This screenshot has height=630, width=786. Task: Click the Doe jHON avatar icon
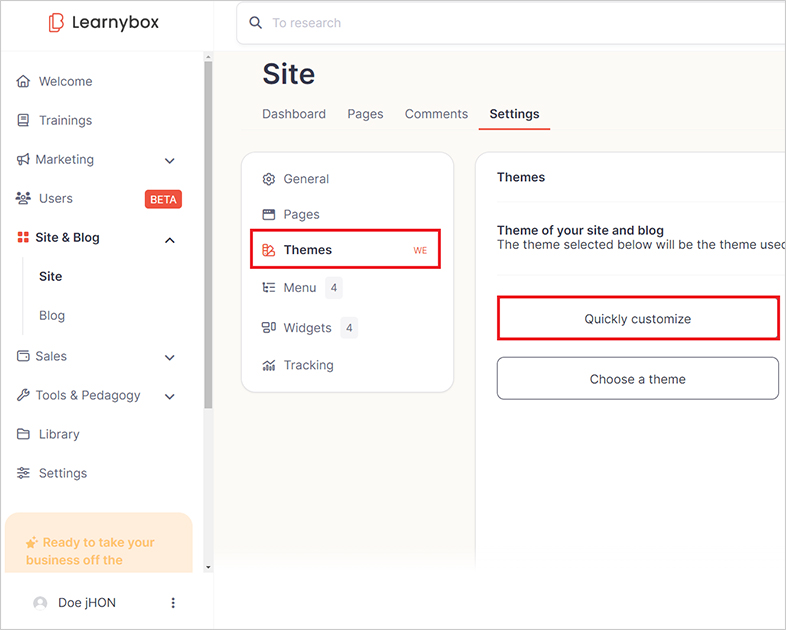tap(40, 603)
